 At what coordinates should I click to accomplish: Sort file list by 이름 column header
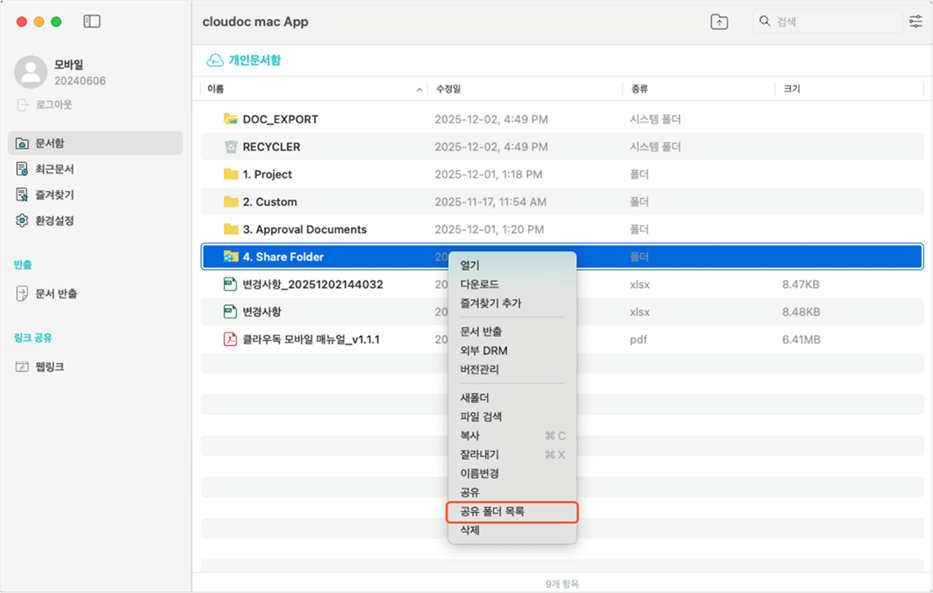[x=216, y=89]
